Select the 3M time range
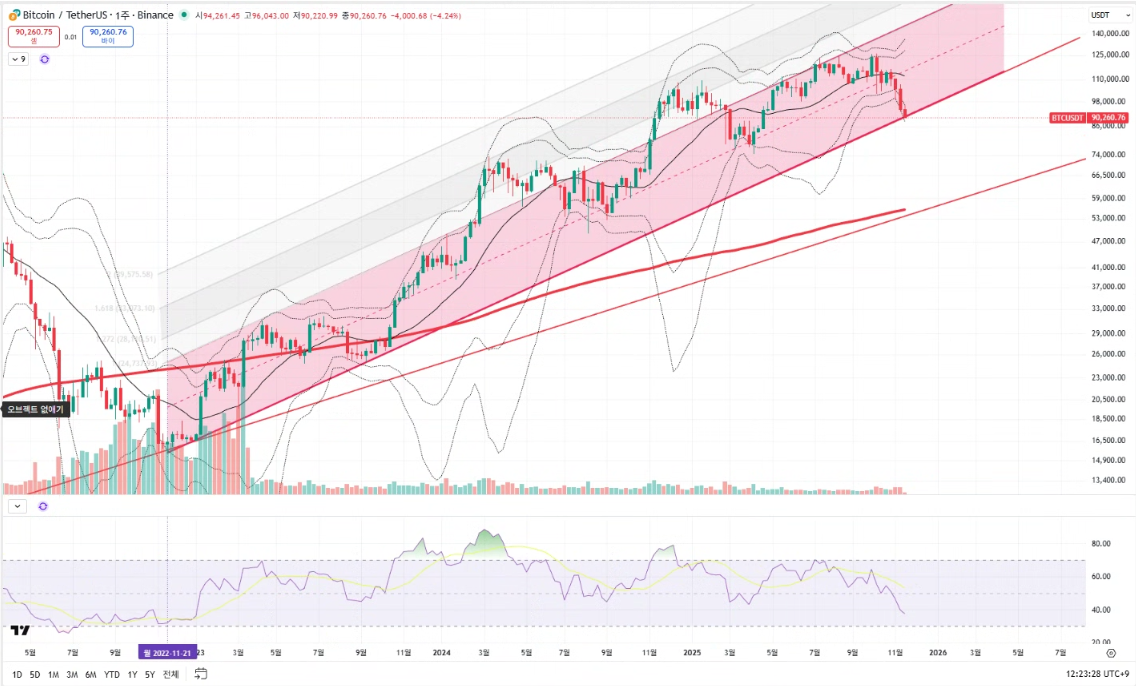 point(72,674)
